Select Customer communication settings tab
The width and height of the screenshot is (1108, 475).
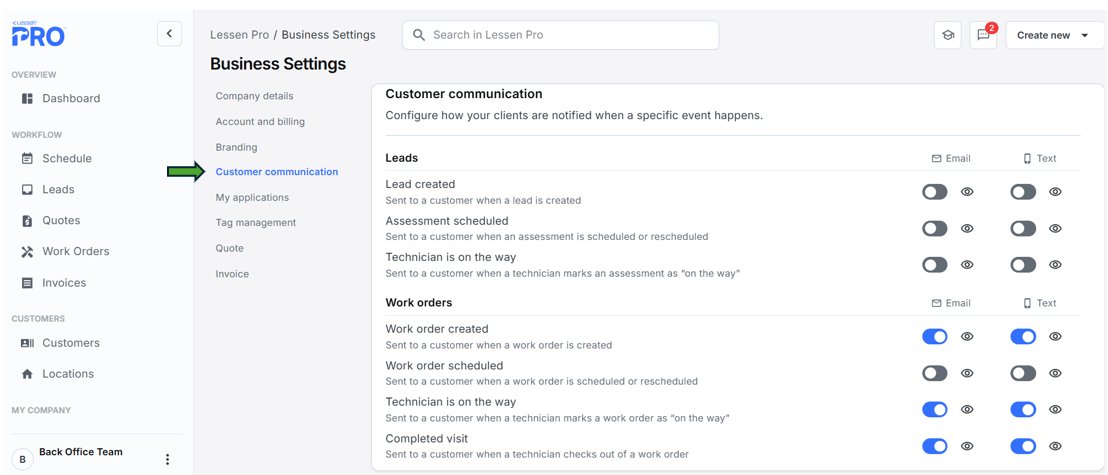click(277, 172)
